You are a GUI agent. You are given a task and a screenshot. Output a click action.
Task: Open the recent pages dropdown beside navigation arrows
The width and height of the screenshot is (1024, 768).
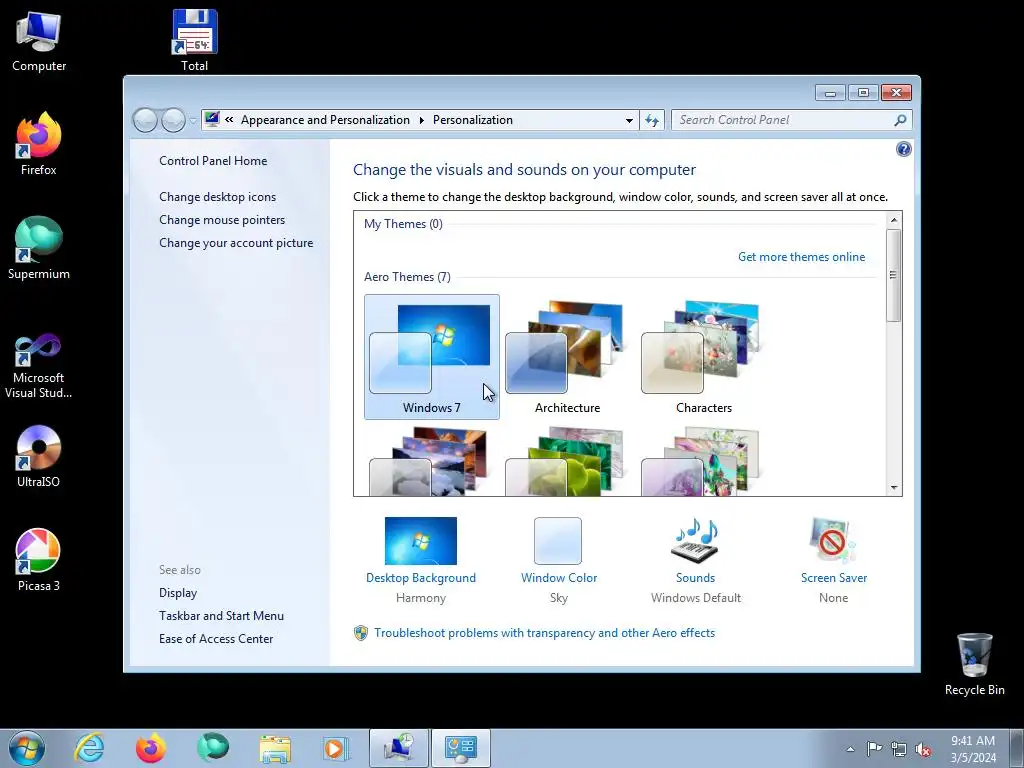click(x=193, y=120)
